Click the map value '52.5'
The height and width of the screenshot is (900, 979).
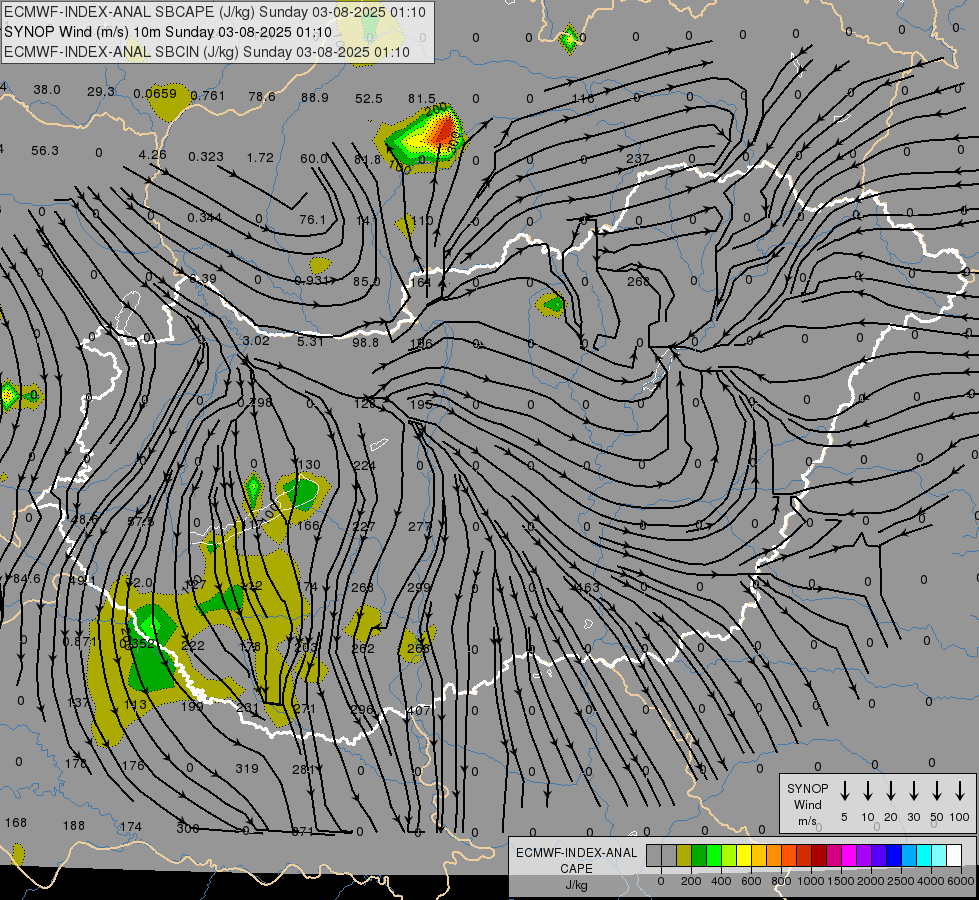[x=368, y=99]
